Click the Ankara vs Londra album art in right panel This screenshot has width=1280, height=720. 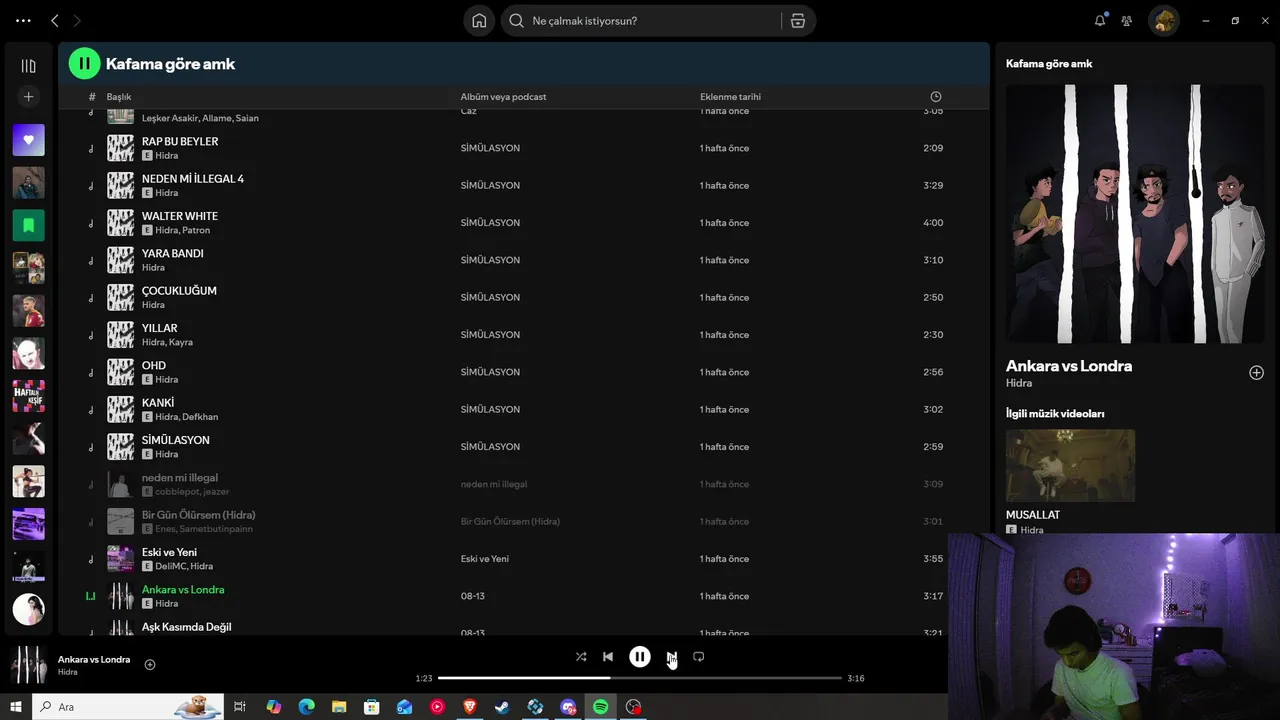pyautogui.click(x=1135, y=214)
